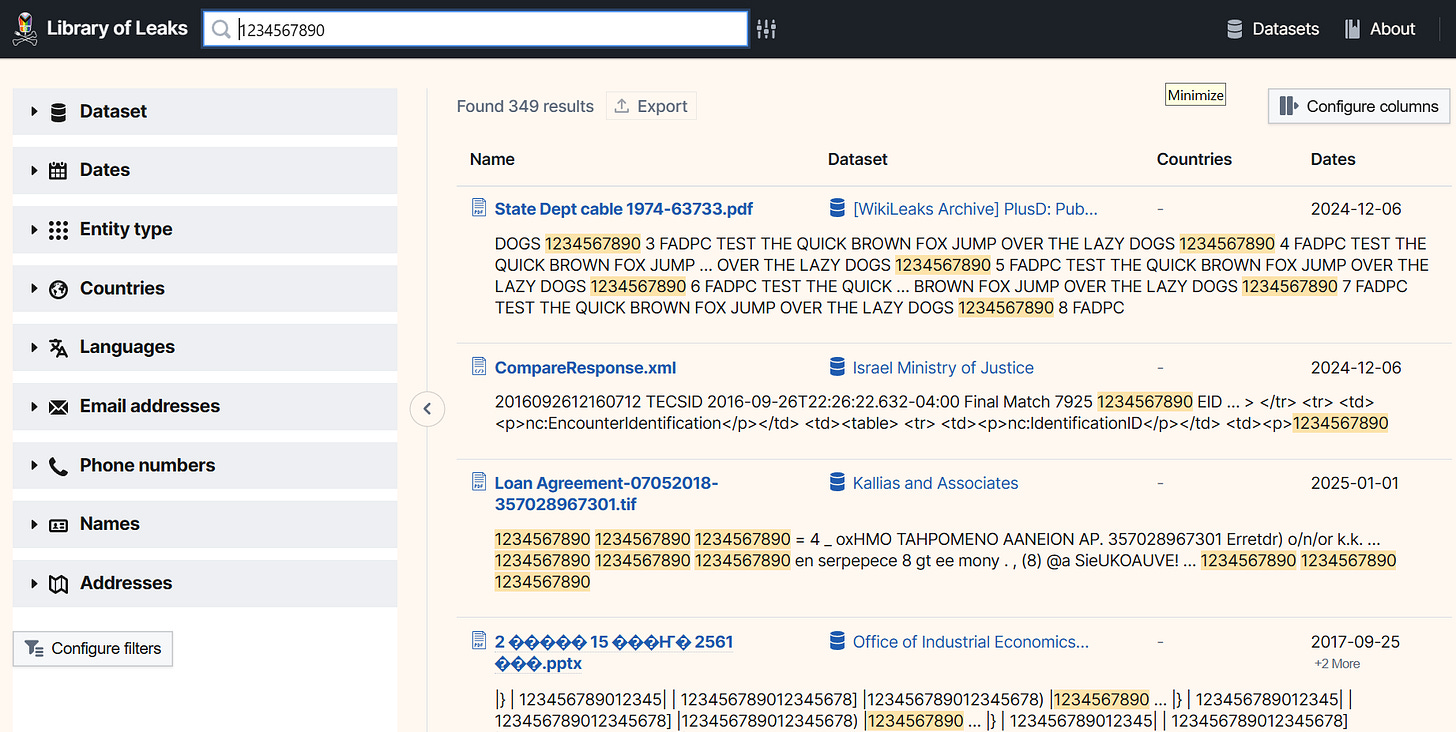Click the Languages translate icon
Screen dimensions: 1456x732
[59, 348]
